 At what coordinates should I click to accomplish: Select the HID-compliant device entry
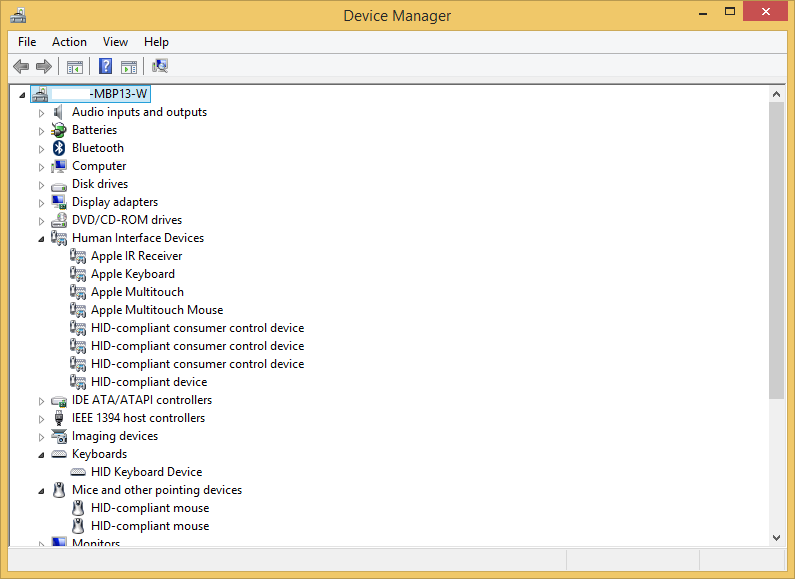click(149, 382)
